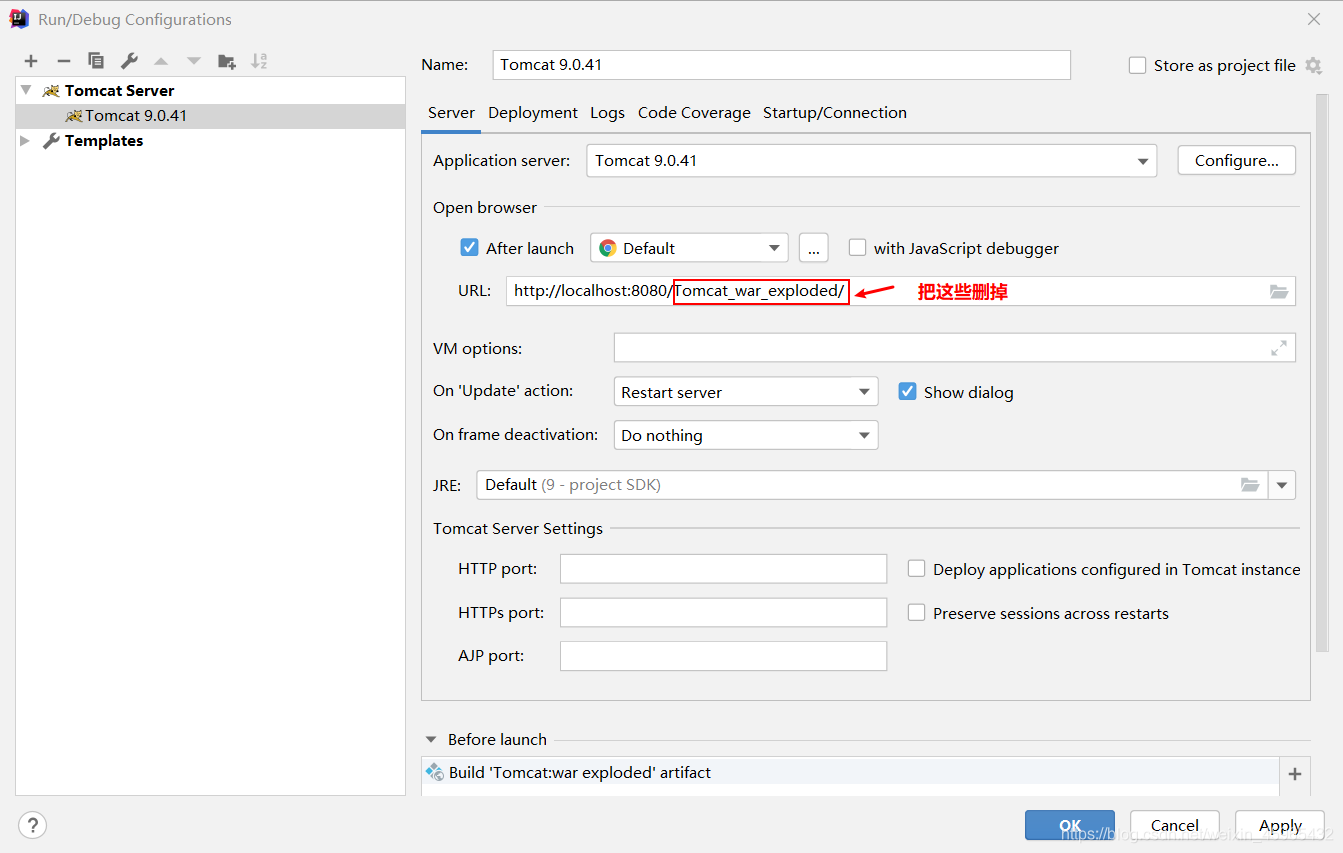Click the AJP port field
The height and width of the screenshot is (853, 1343).
click(x=724, y=656)
